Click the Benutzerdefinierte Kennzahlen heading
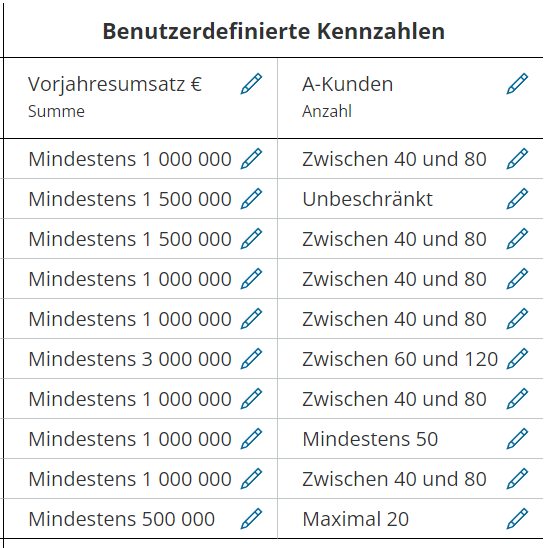The height and width of the screenshot is (548, 552). [274, 31]
